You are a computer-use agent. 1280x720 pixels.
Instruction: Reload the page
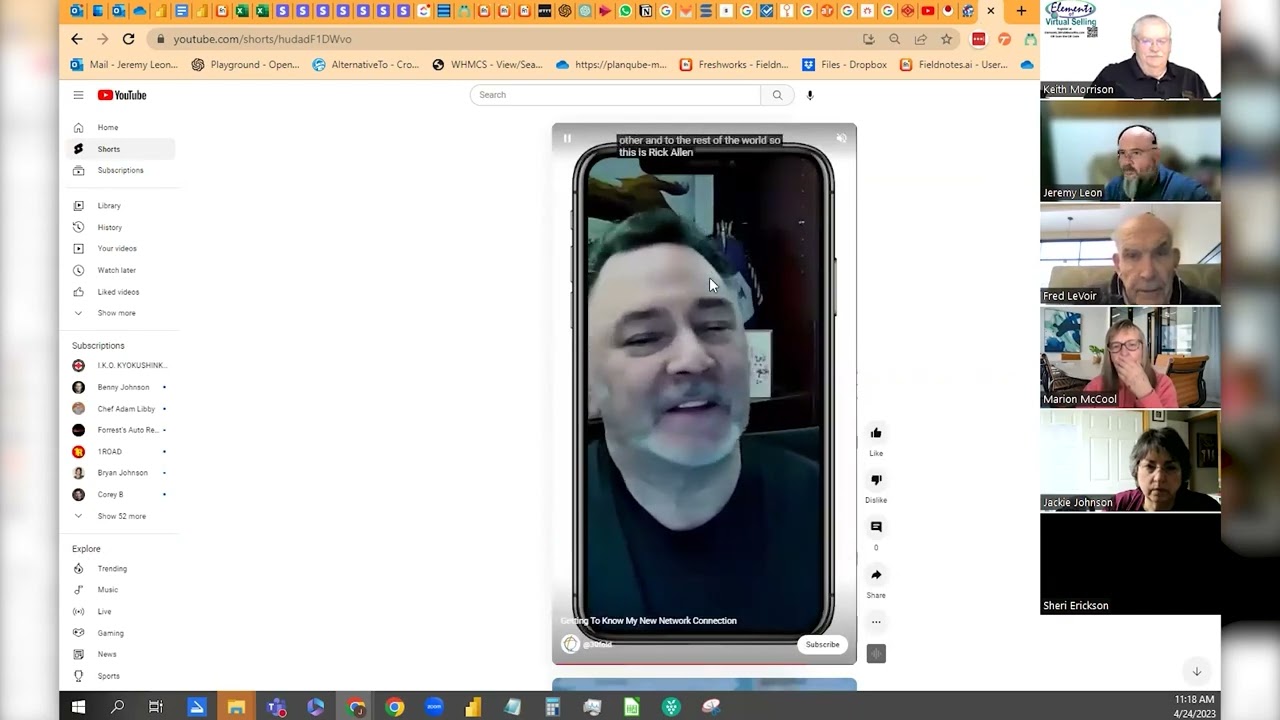pos(128,39)
